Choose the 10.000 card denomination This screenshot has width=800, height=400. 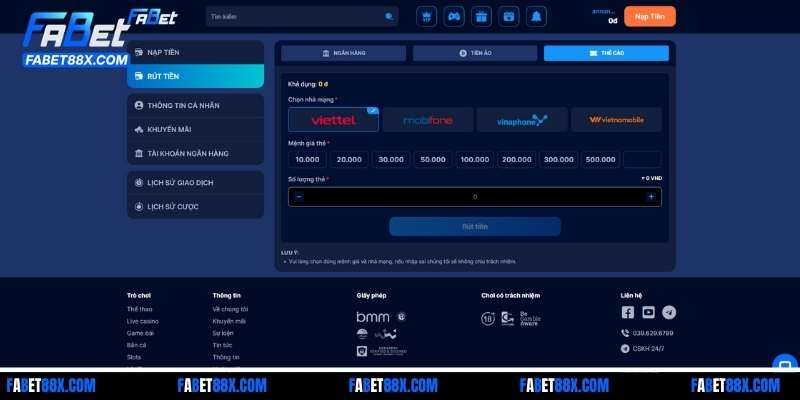[307, 160]
